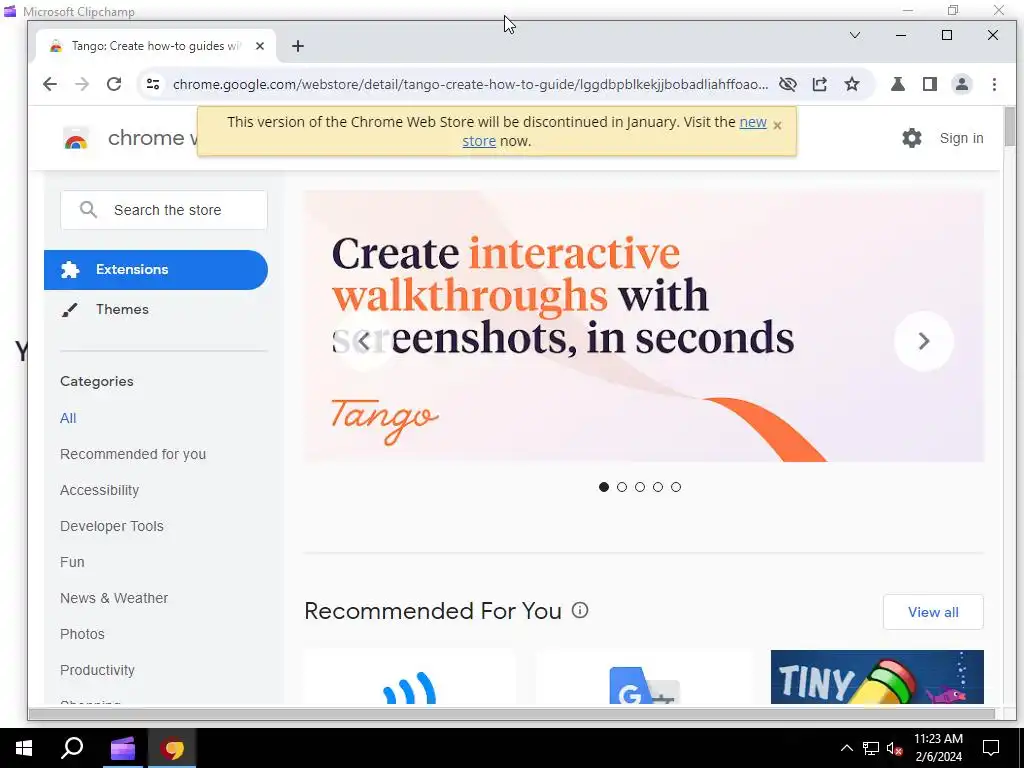The image size is (1024, 768).
Task: Show hidden system tray icons
Action: coord(846,748)
